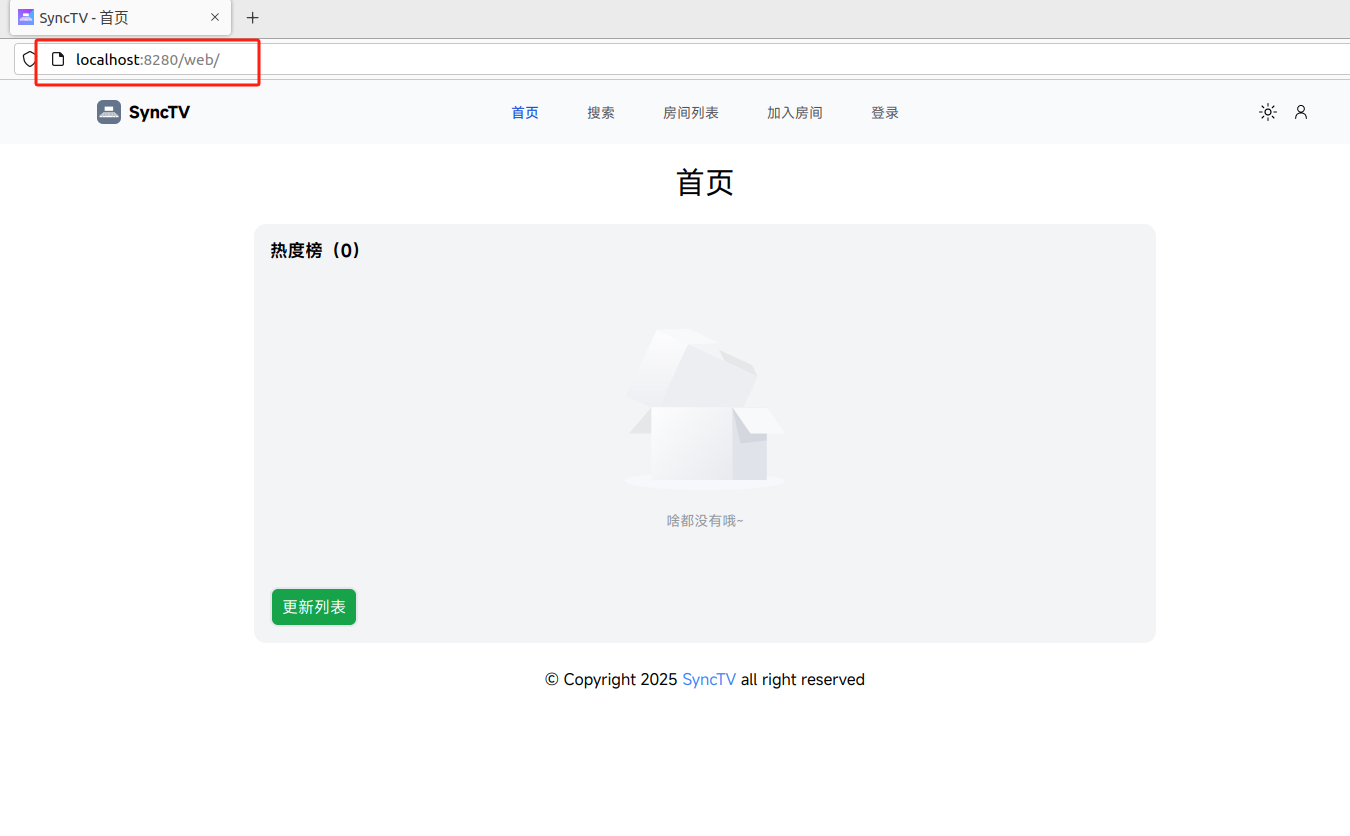1350x836 pixels.
Task: Follow the SyncTV footer link
Action: pos(708,679)
